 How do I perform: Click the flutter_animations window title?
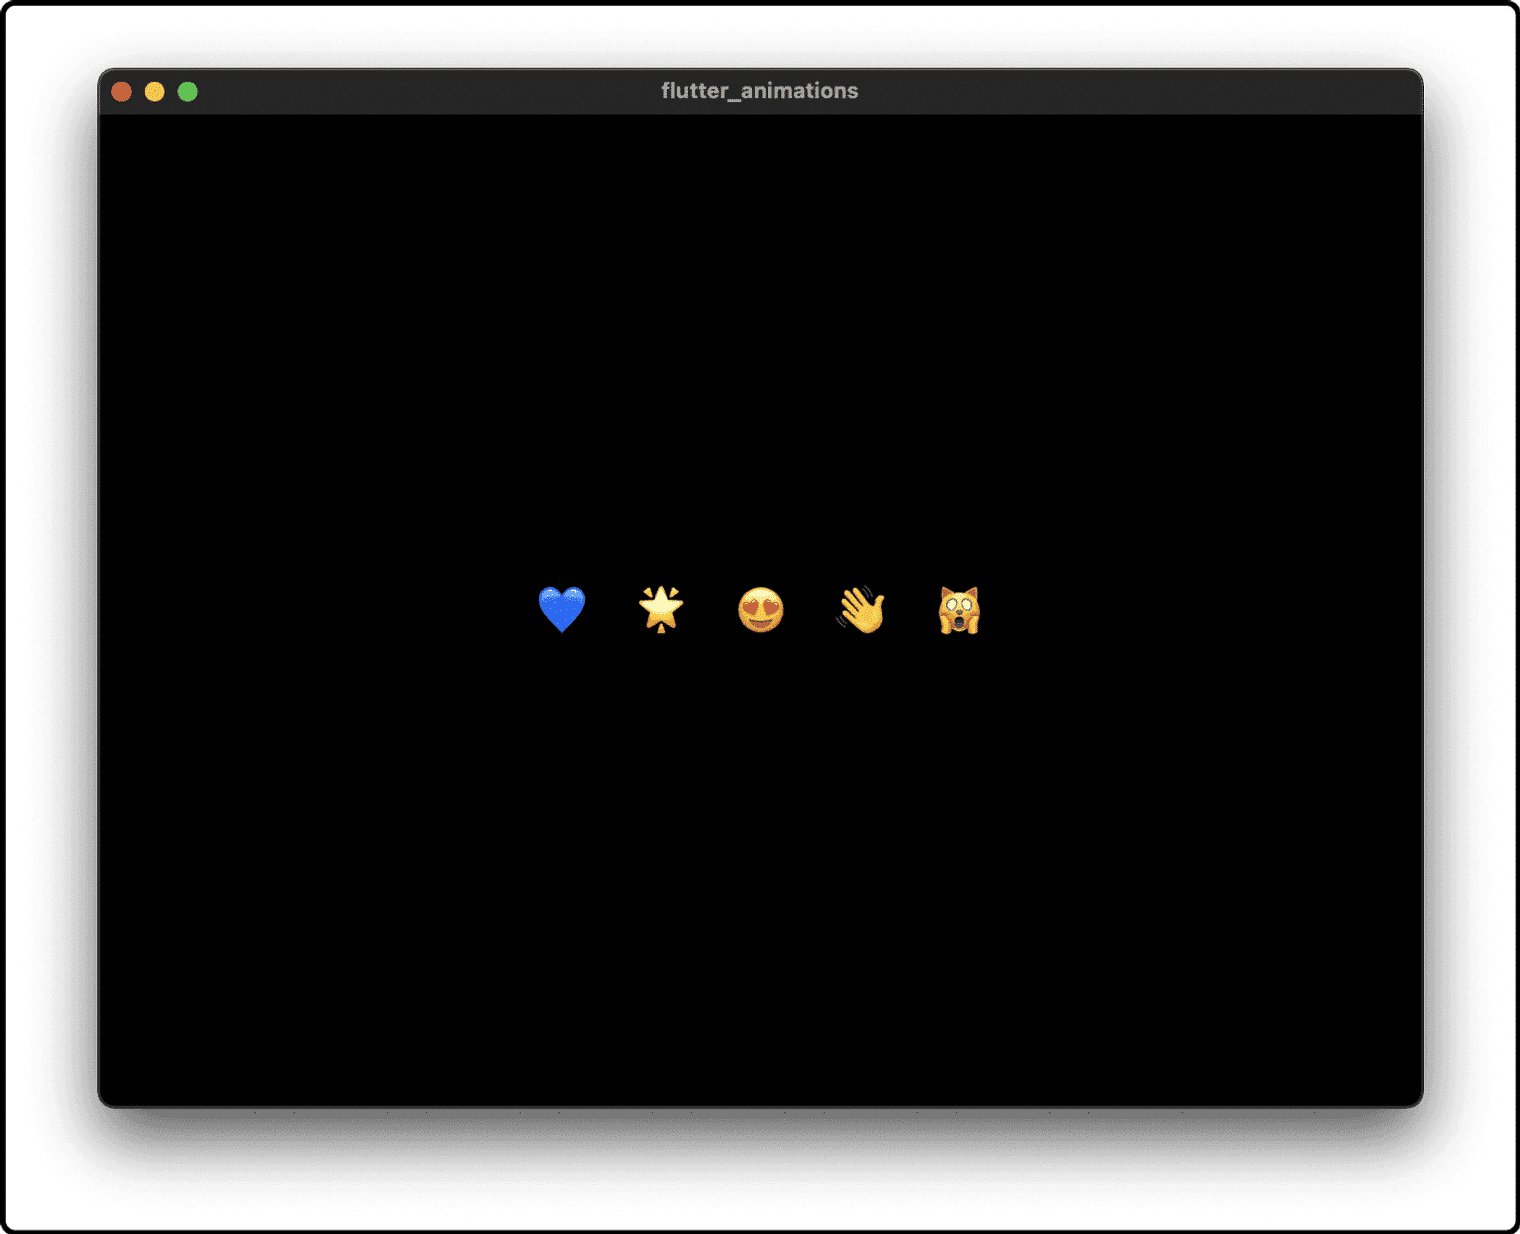coord(760,91)
